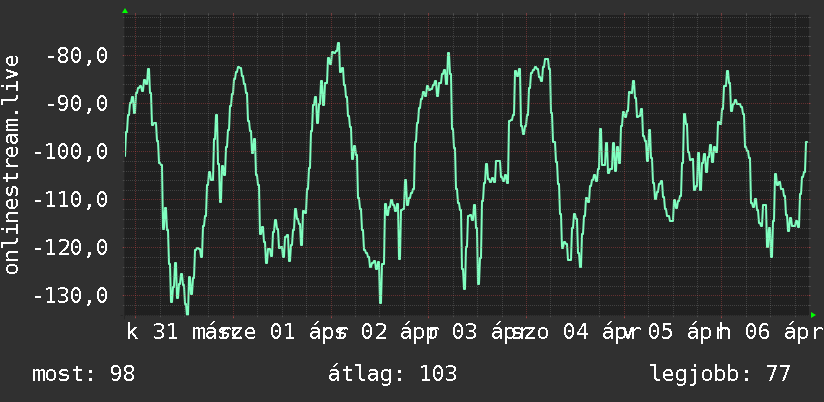This screenshot has height=402, width=824.
Task: Click the '-90,0' y-axis label
Action: (x=77, y=104)
